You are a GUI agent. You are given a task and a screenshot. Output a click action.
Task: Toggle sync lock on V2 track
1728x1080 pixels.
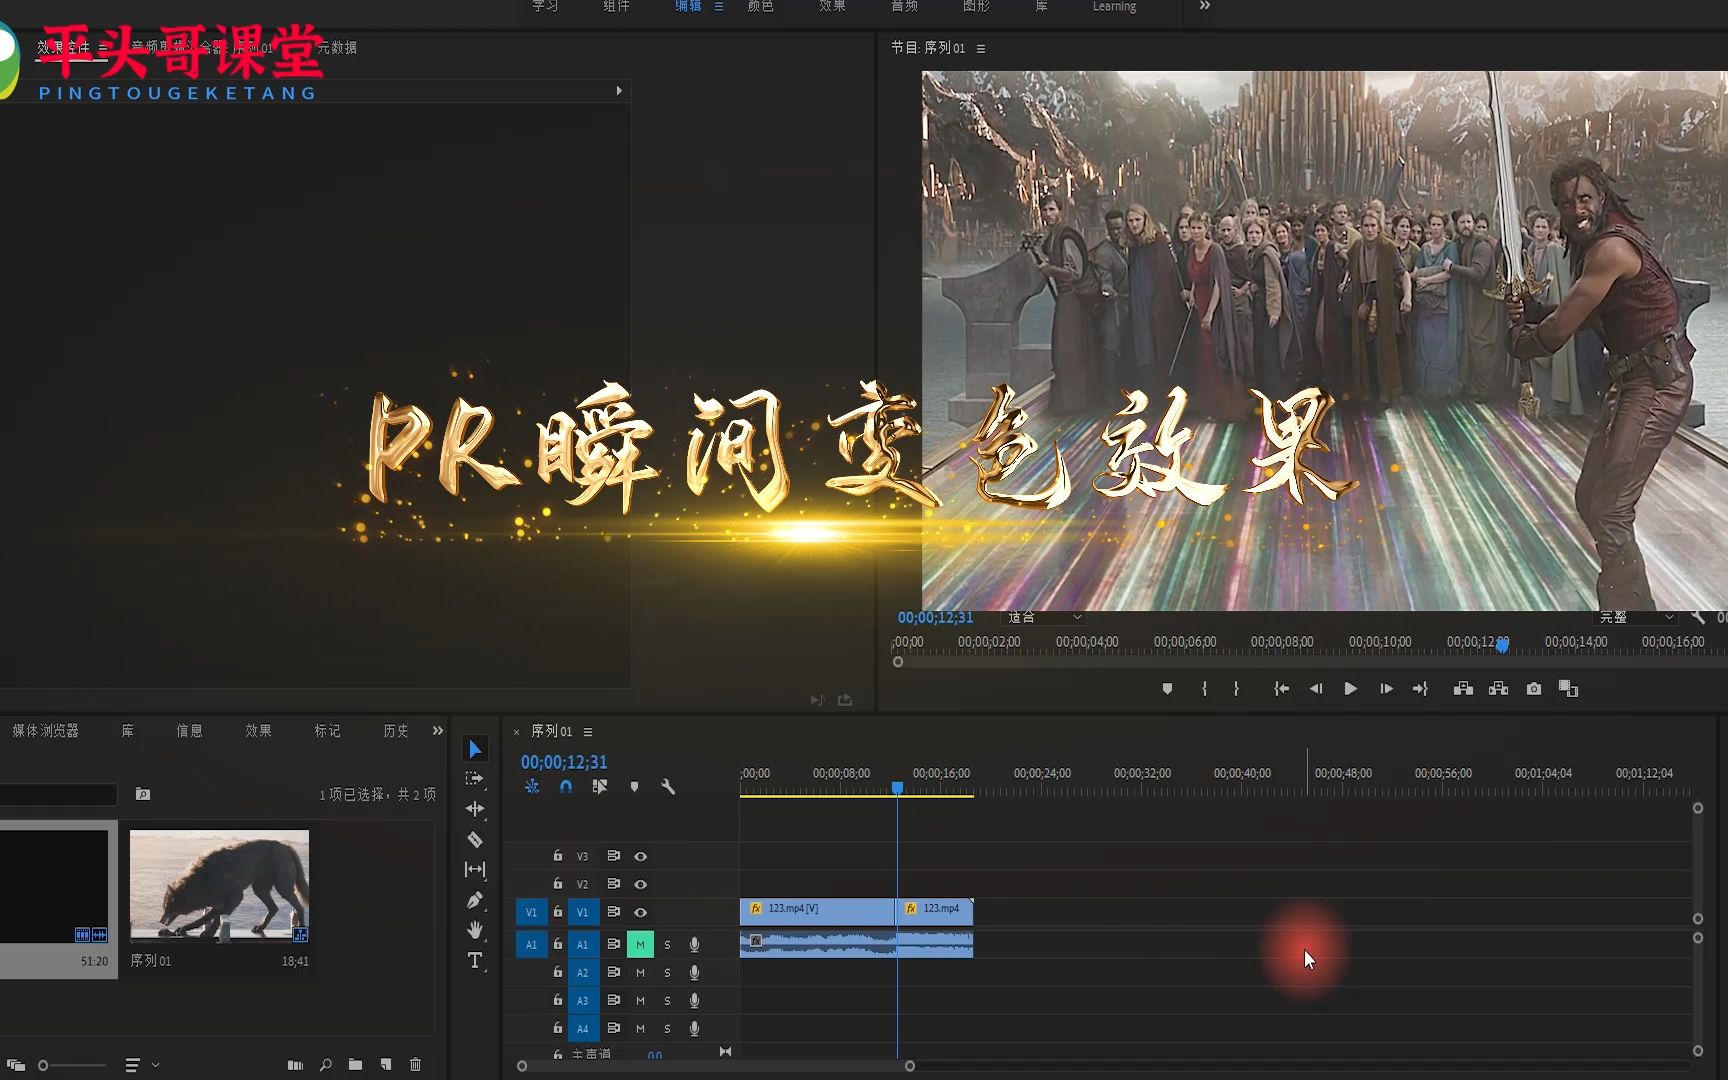pos(614,884)
